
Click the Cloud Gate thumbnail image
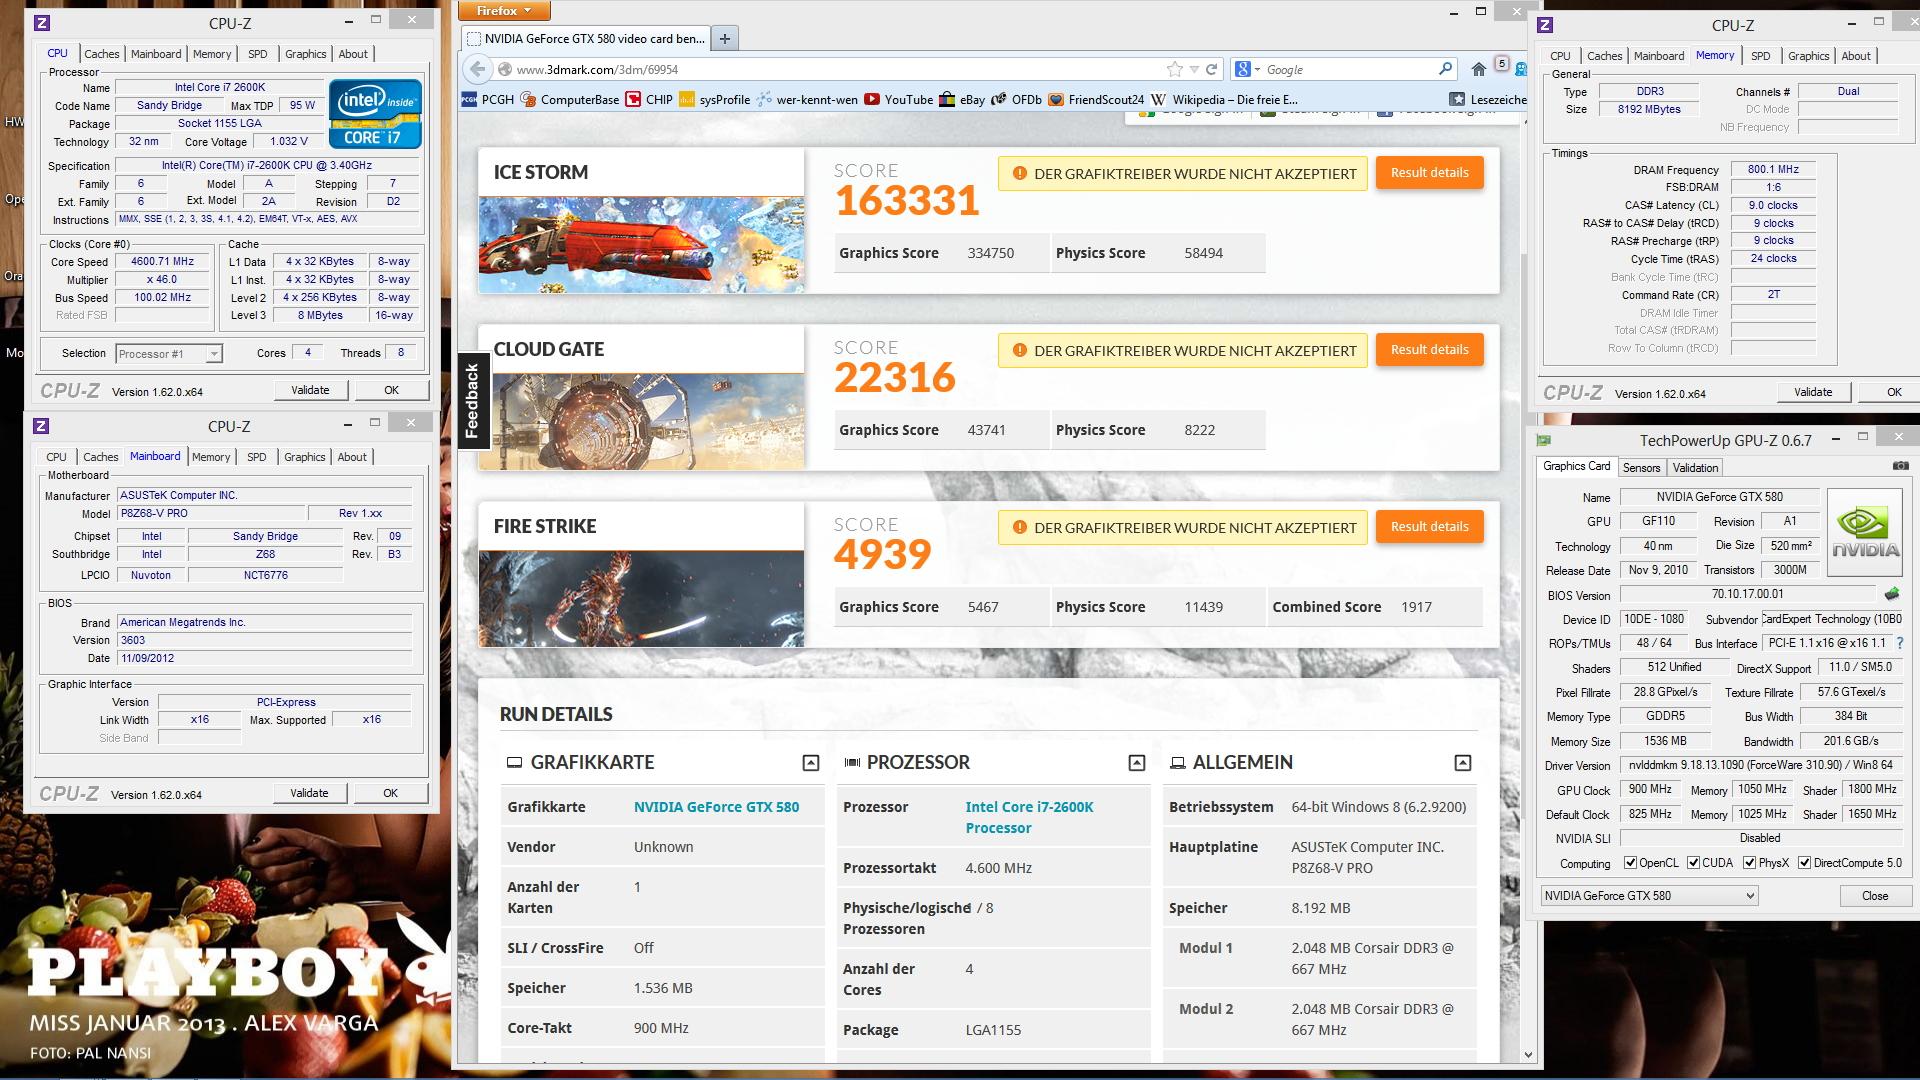pos(641,422)
